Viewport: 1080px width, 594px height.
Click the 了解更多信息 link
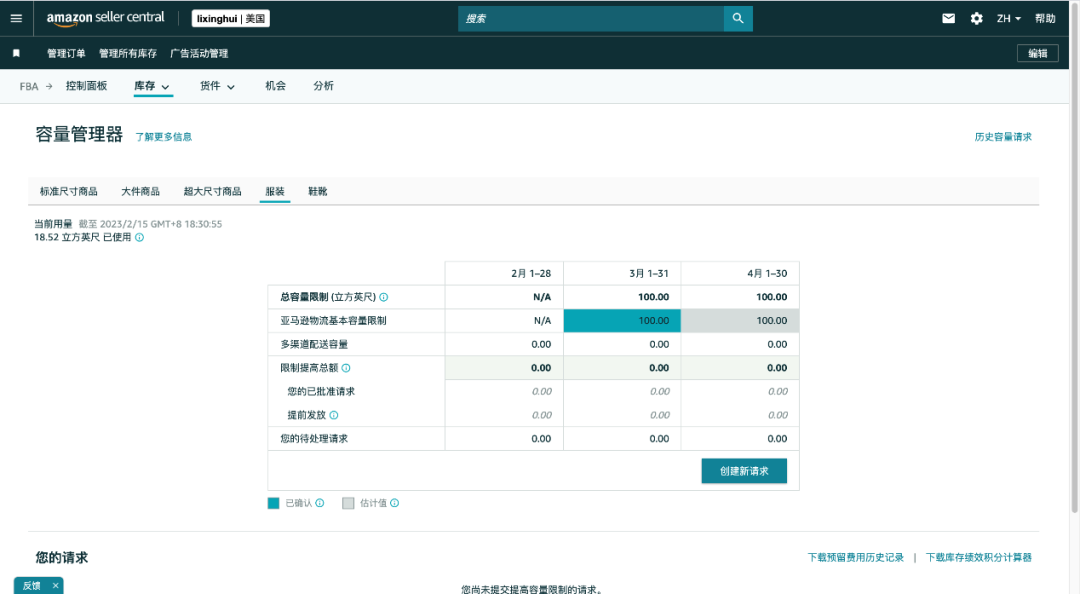[163, 136]
